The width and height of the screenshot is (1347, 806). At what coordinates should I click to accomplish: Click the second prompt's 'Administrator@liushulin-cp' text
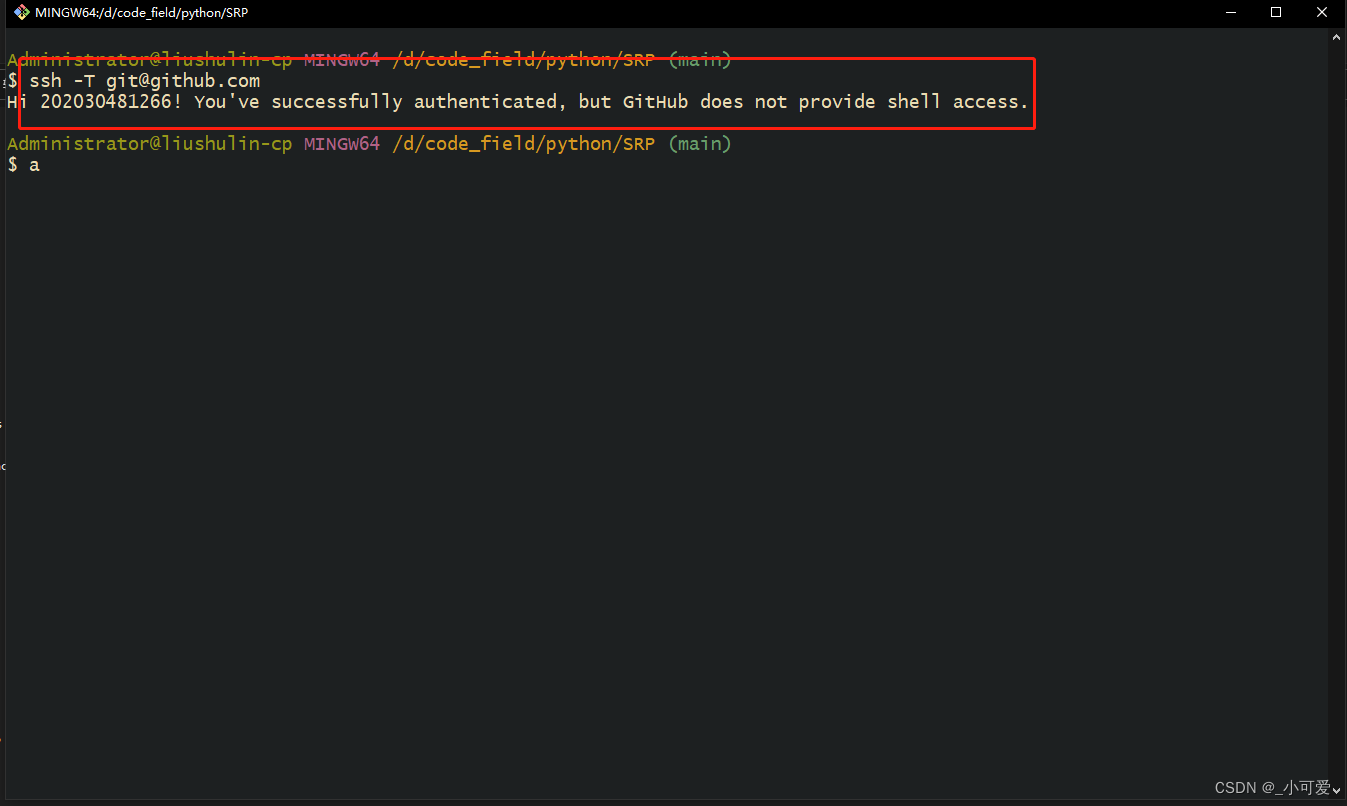coord(149,144)
